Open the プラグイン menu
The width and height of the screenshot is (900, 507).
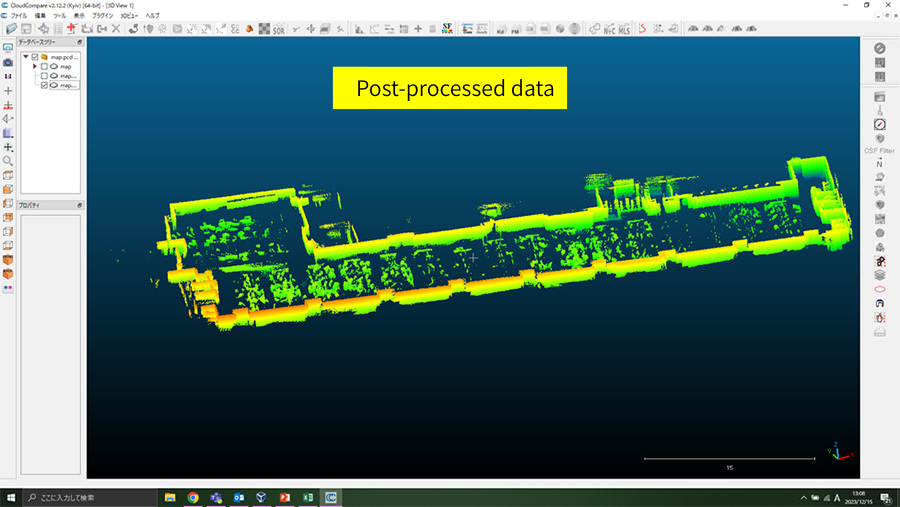[x=103, y=16]
